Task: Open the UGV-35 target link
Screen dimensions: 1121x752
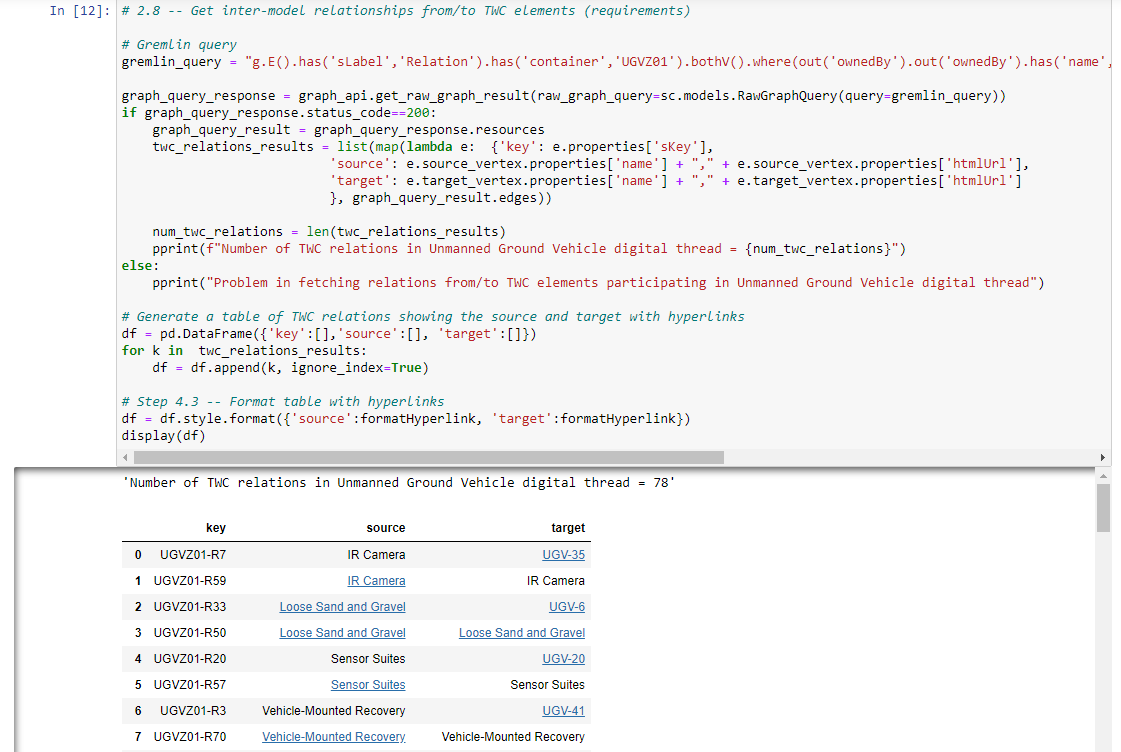Action: click(563, 555)
